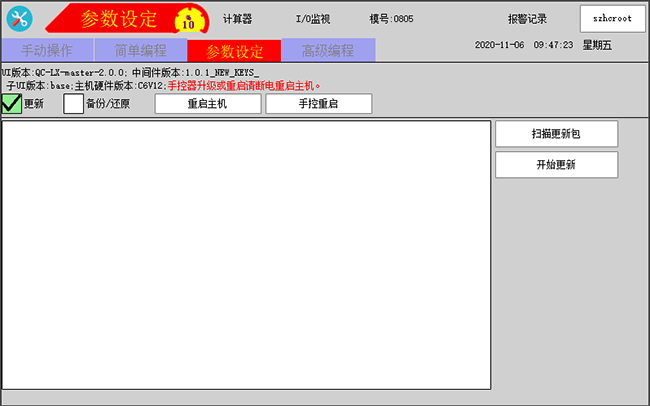The image size is (650, 406).
Task: Enable the 备份/还原 checkbox
Action: (73, 104)
